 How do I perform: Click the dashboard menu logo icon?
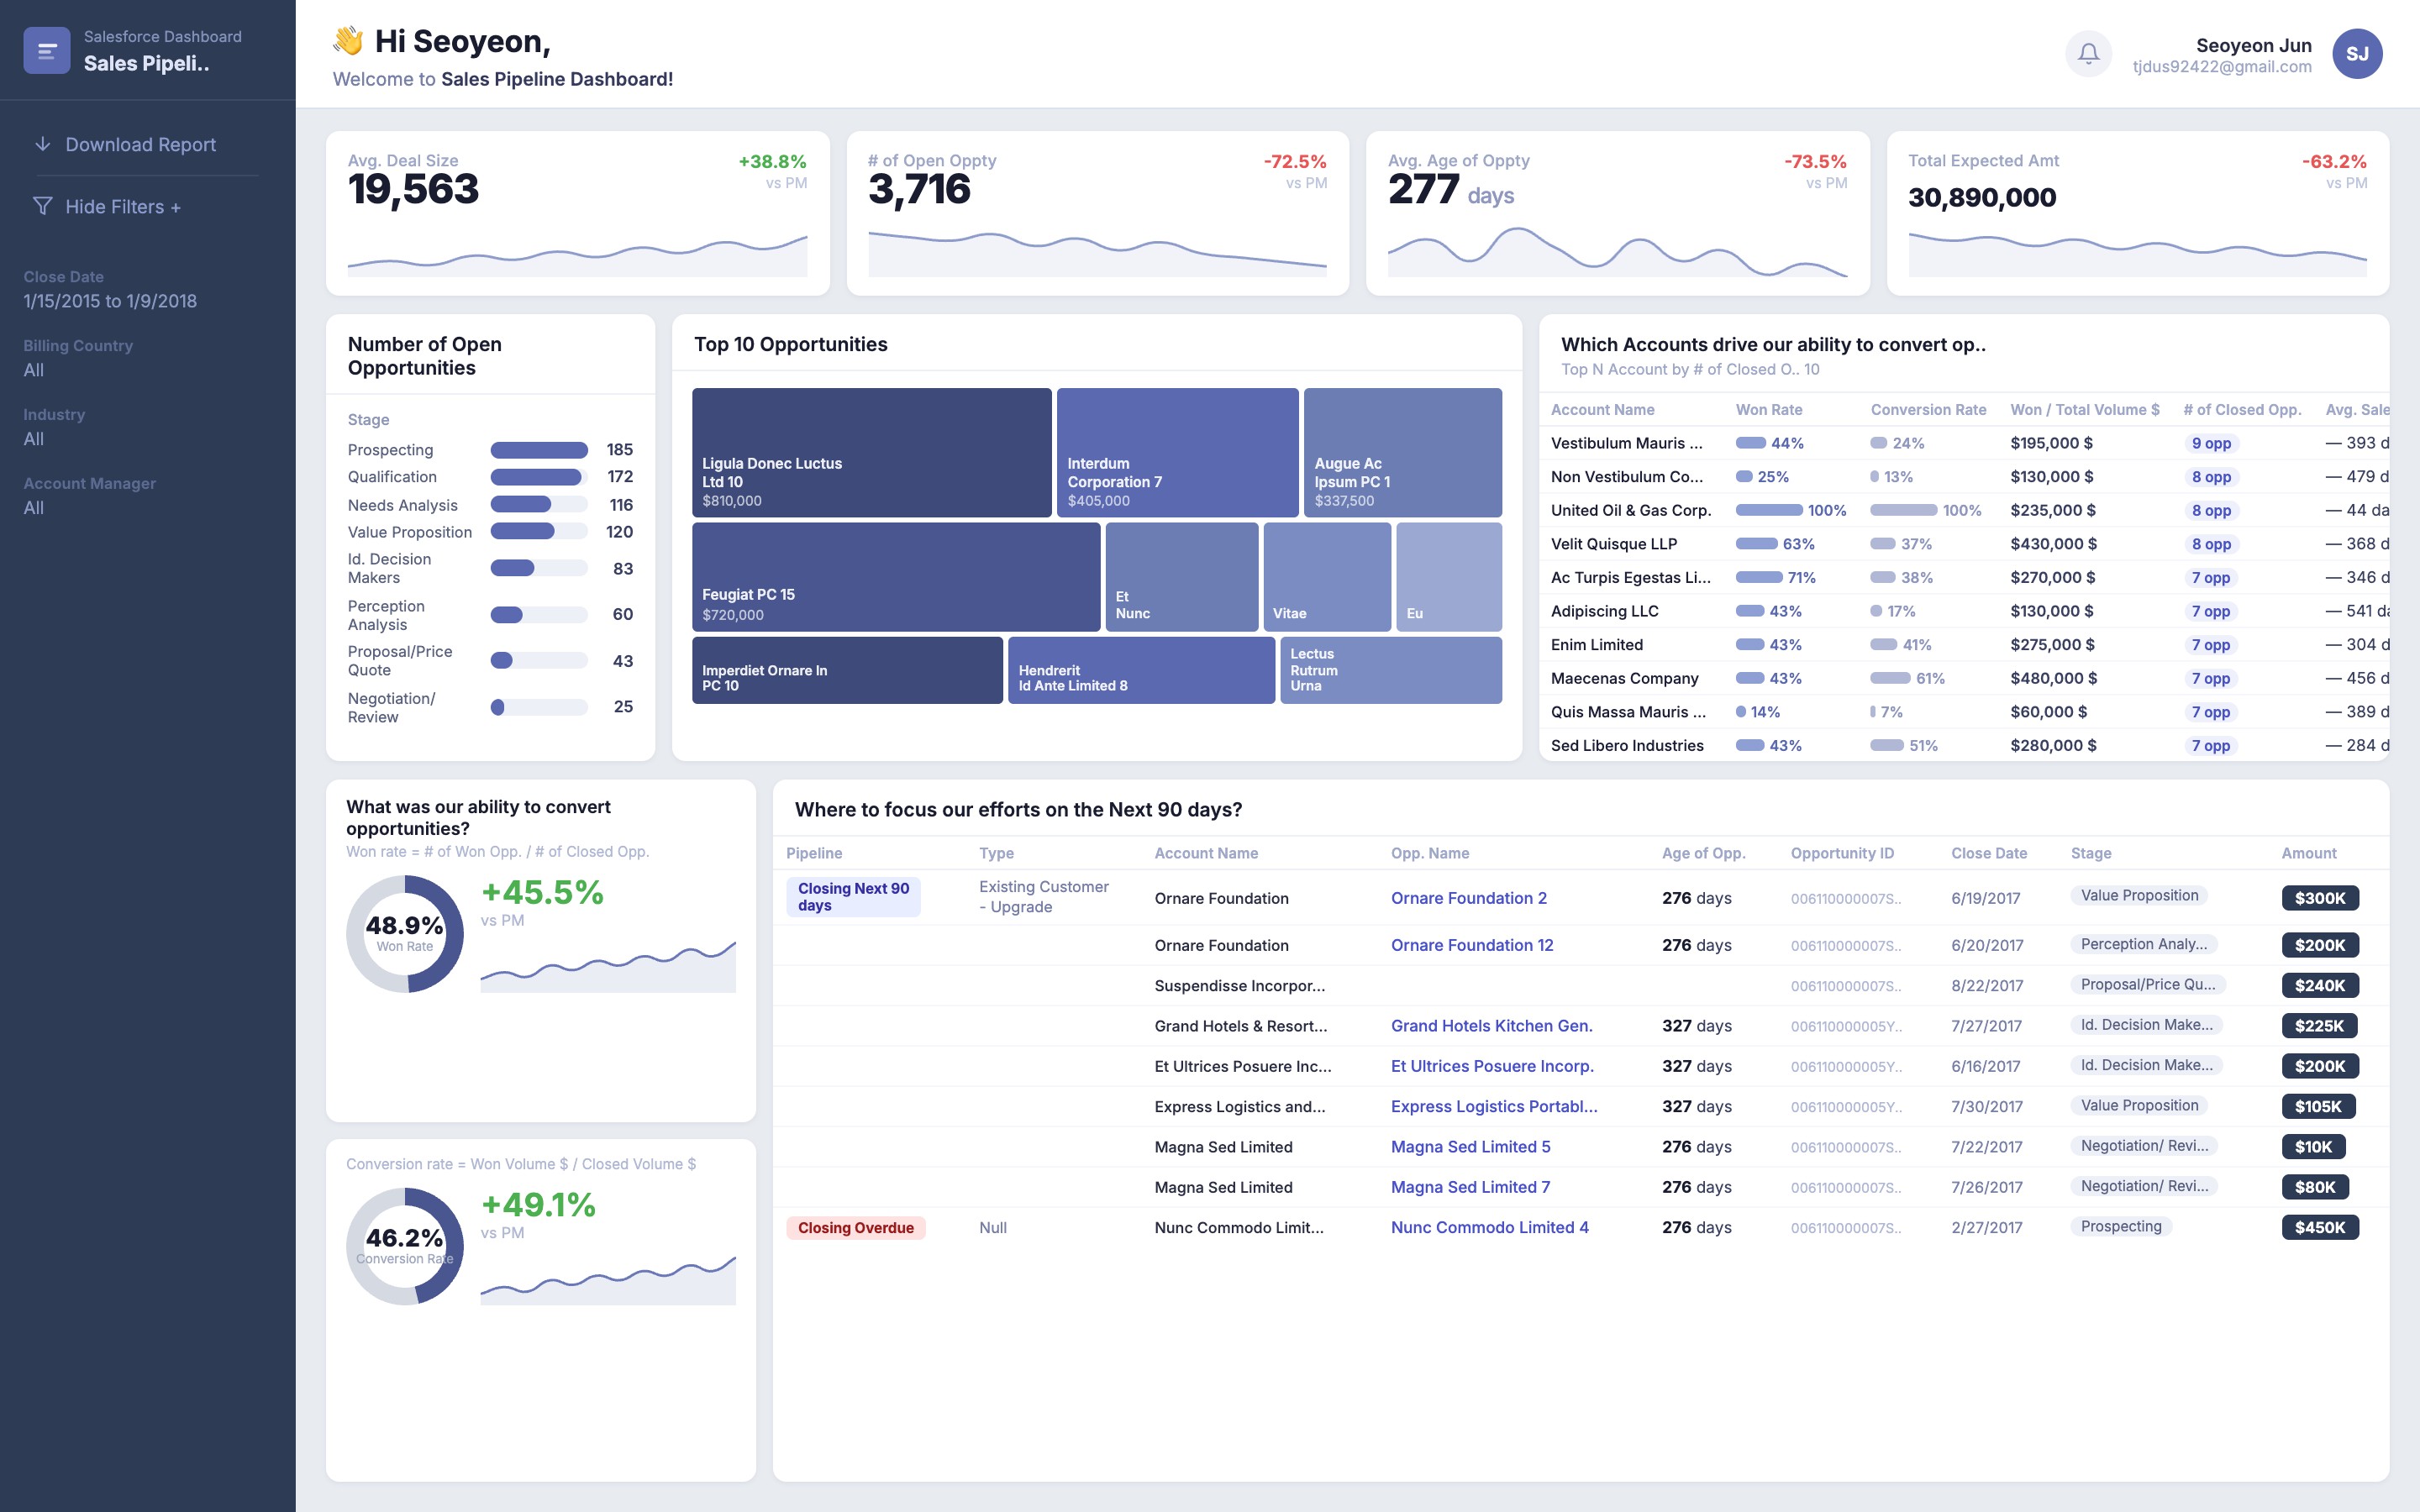click(47, 50)
